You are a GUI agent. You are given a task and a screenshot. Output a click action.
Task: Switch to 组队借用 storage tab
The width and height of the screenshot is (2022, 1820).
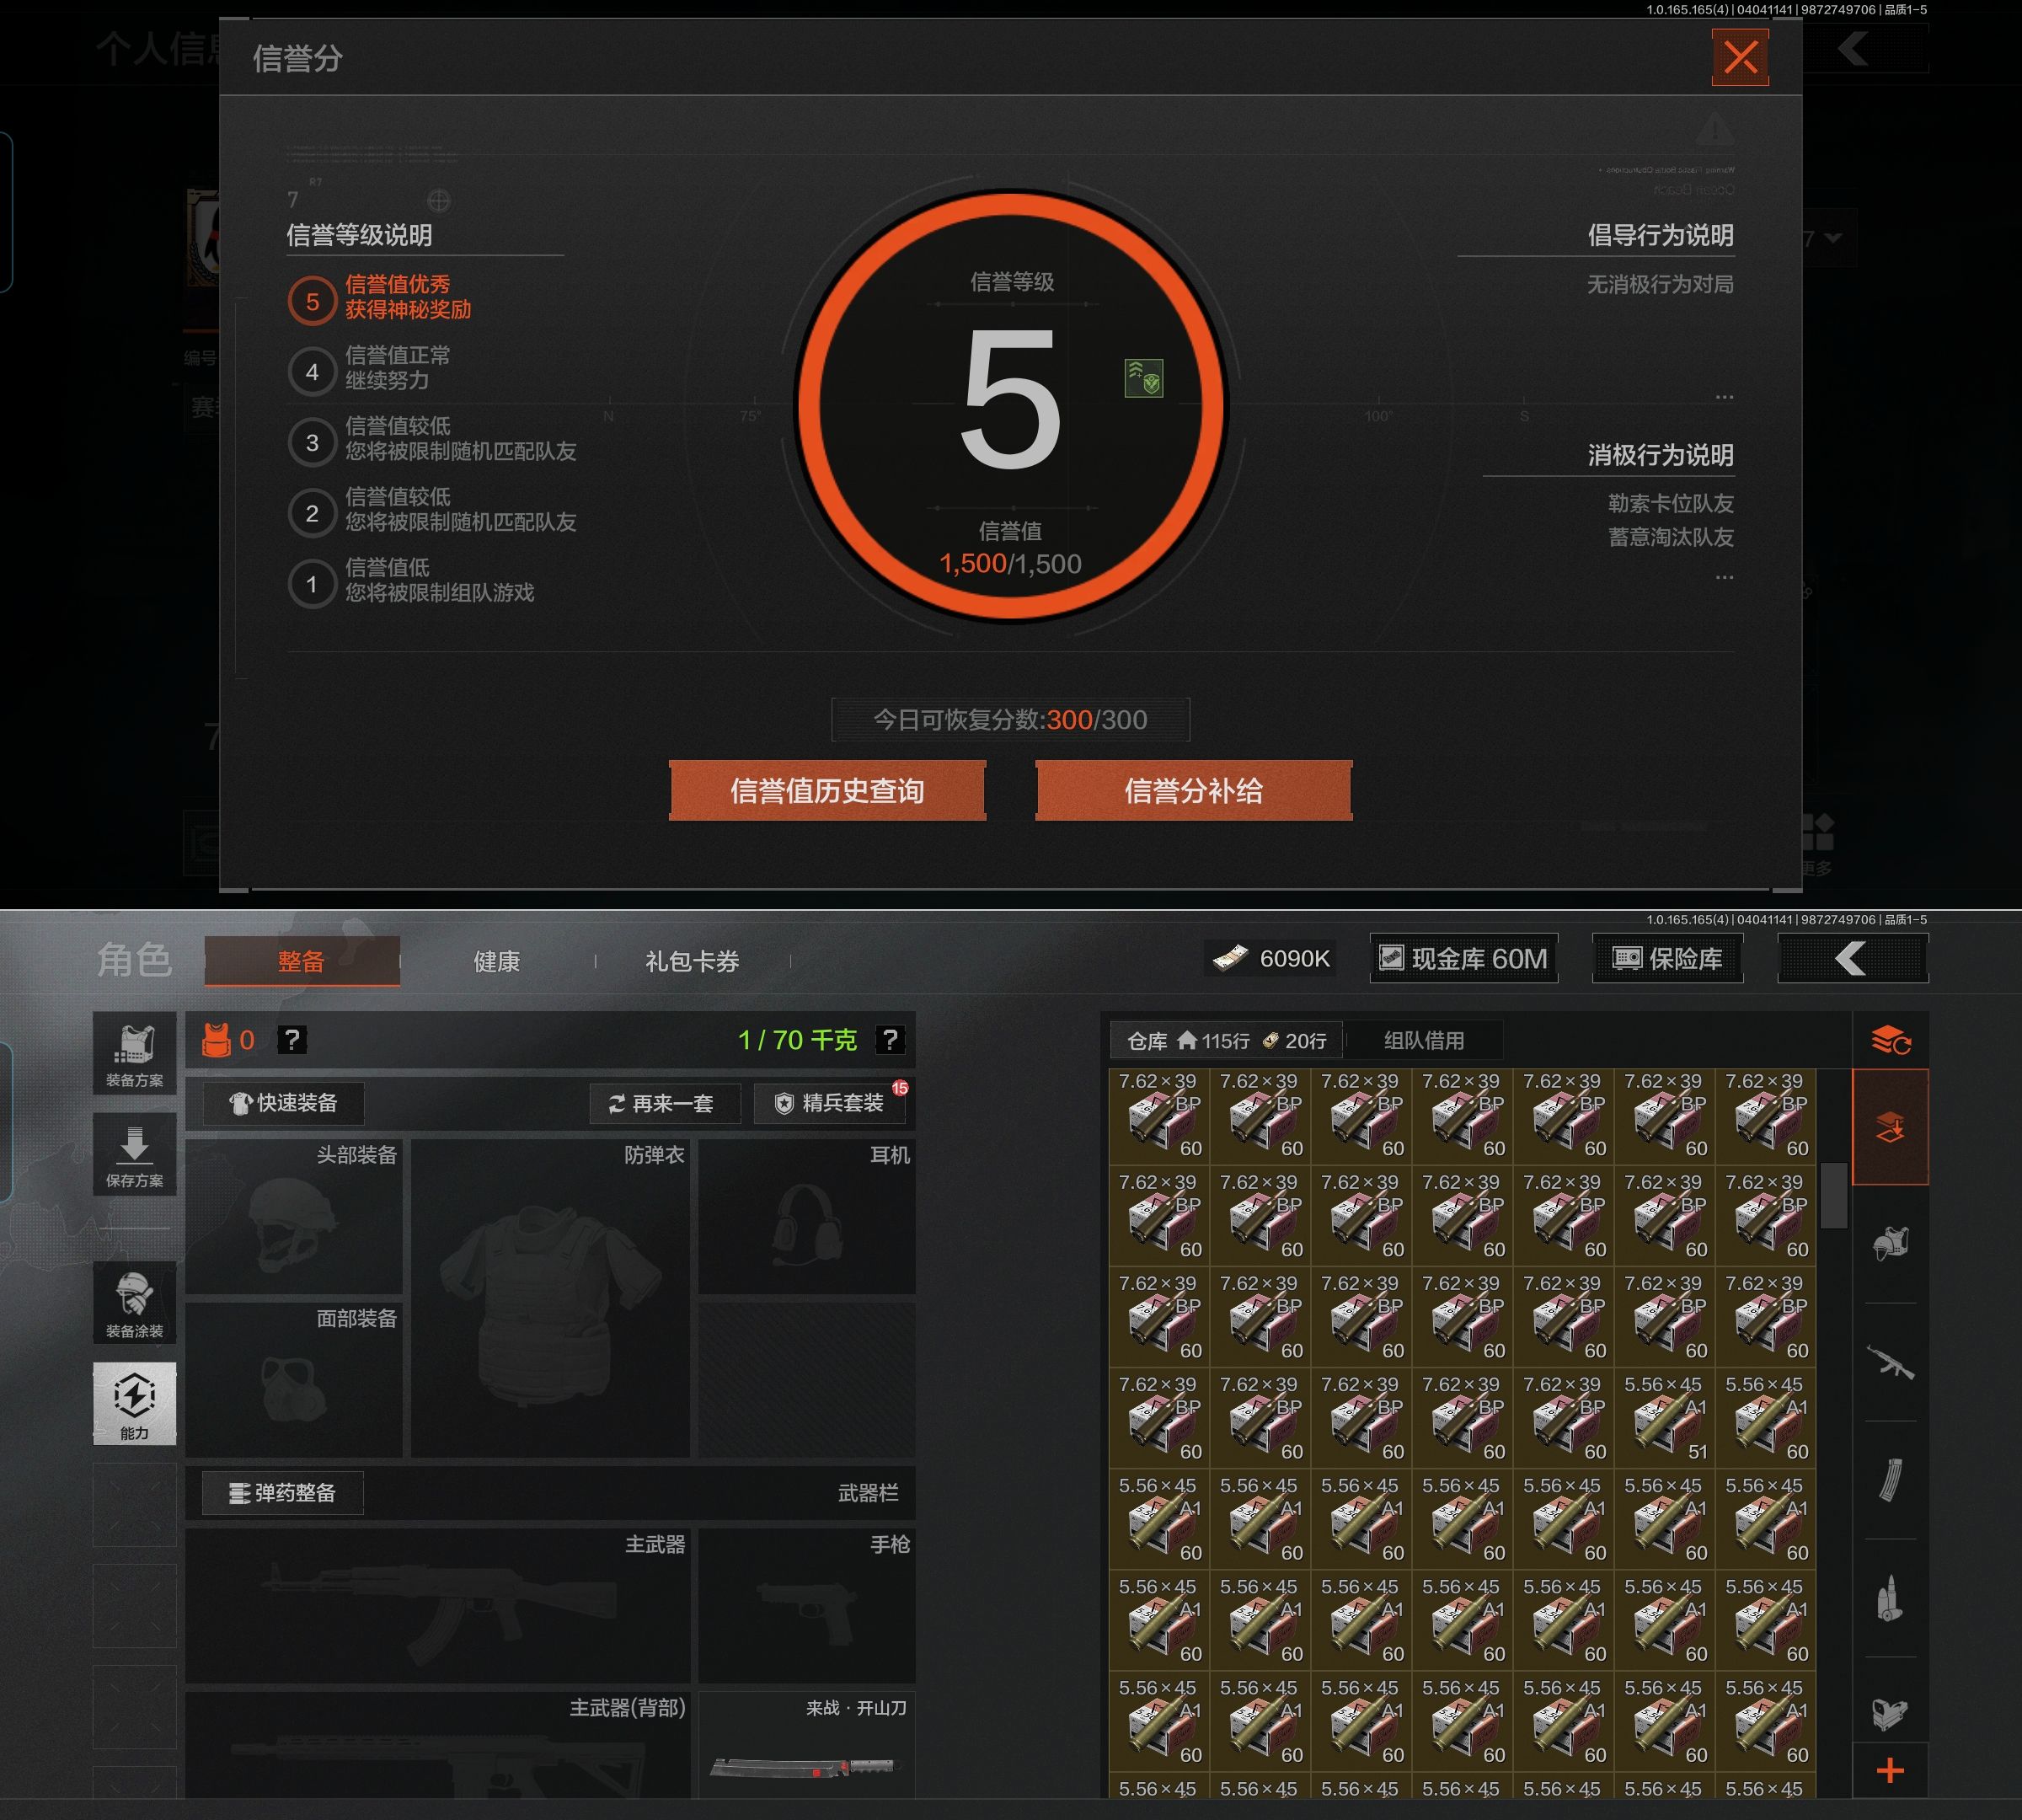coord(1423,1040)
